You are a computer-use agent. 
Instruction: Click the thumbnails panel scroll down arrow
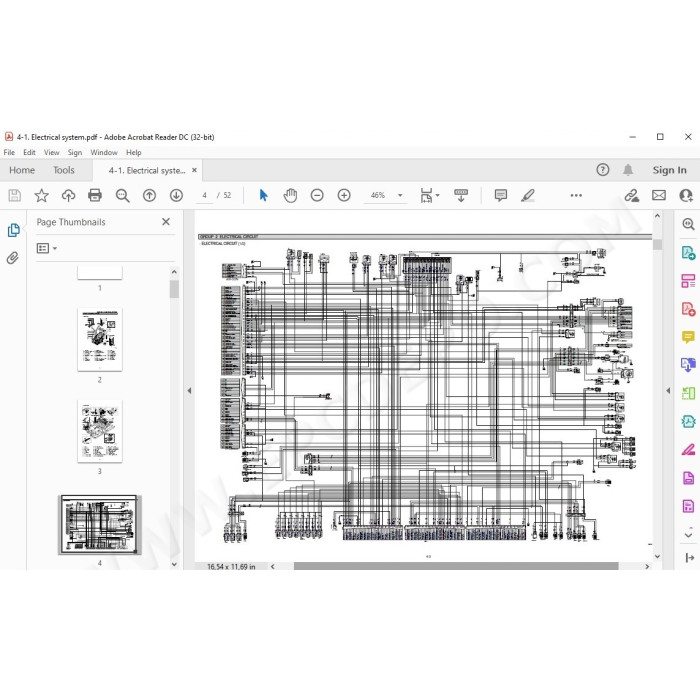(x=174, y=564)
